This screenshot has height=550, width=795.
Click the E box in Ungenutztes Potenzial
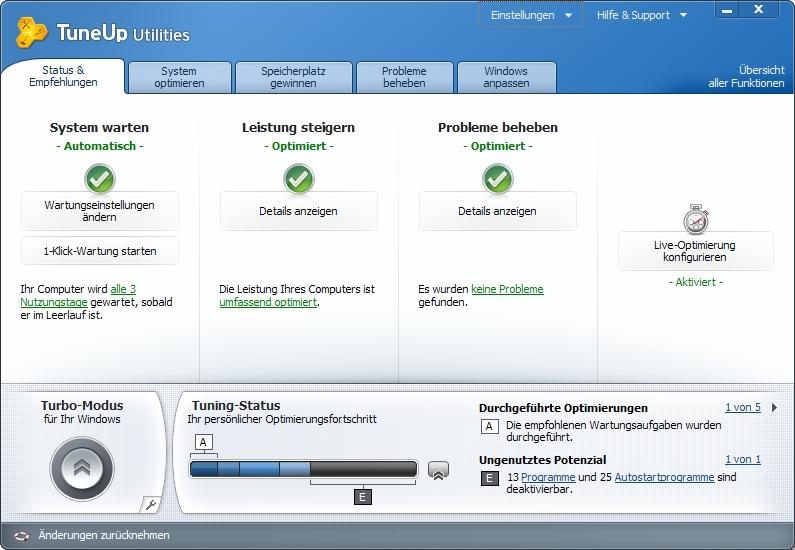[489, 479]
